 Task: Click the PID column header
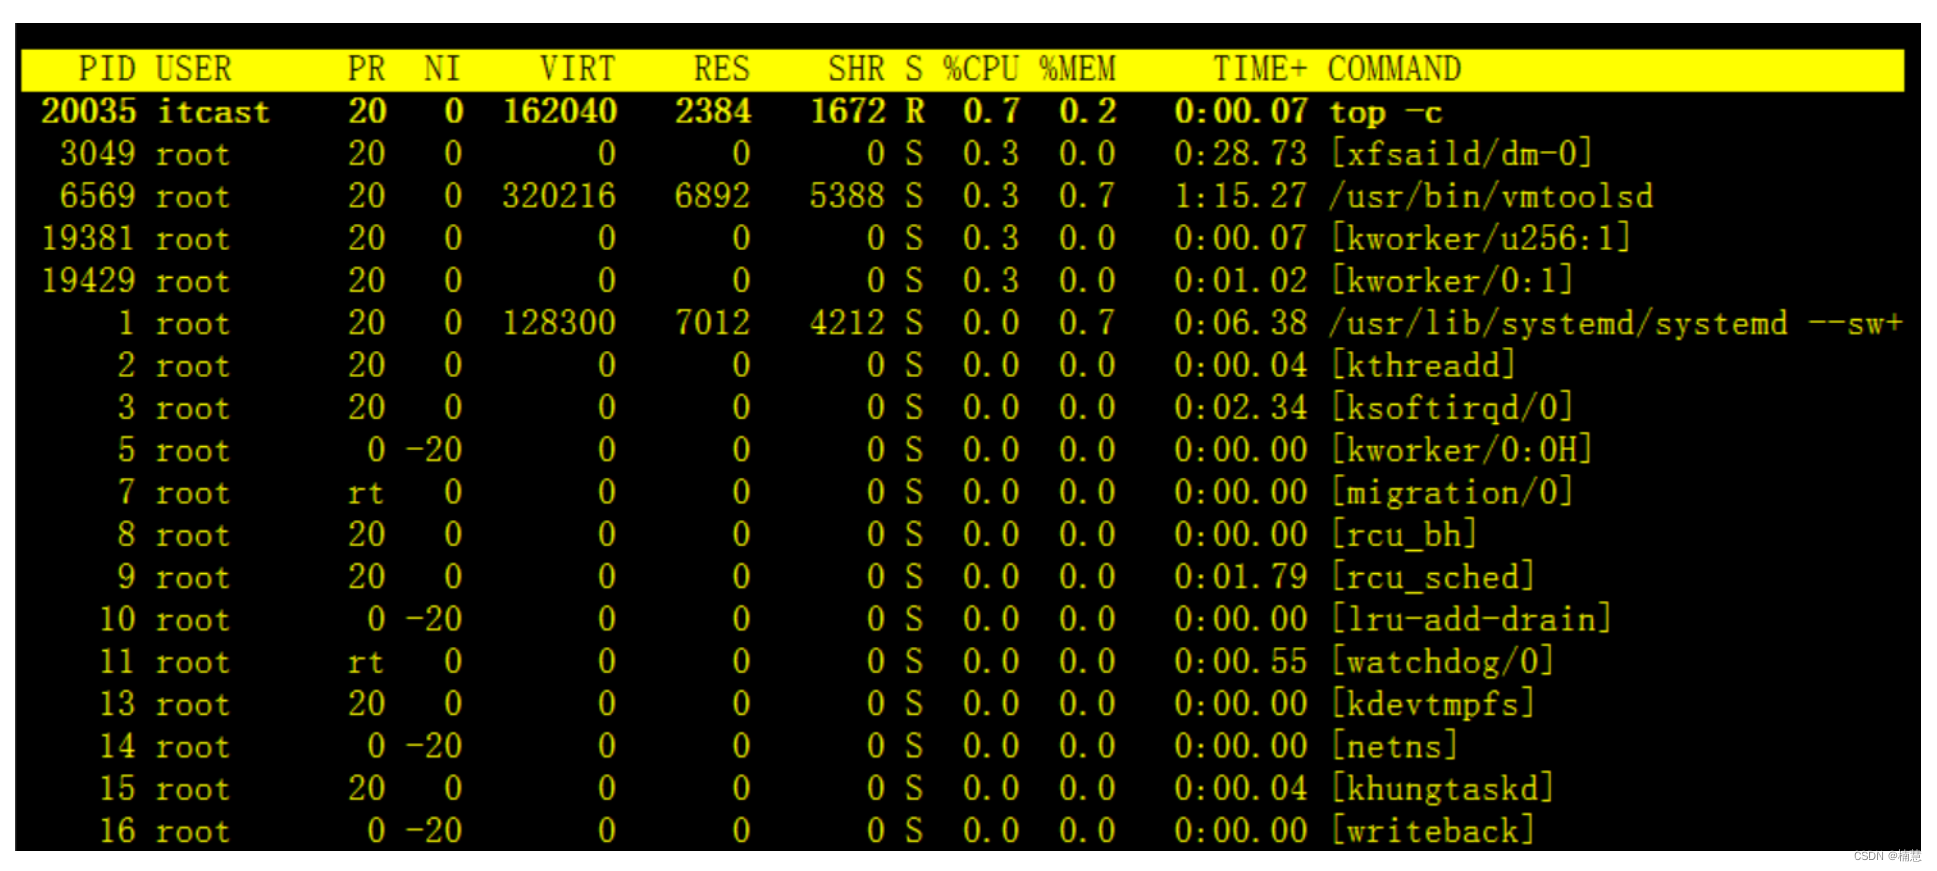pyautogui.click(x=107, y=69)
